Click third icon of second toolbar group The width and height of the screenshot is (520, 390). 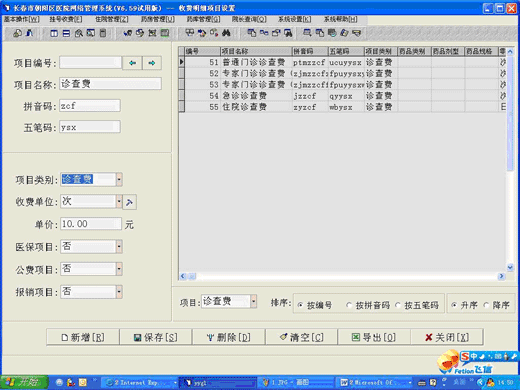tap(79, 33)
